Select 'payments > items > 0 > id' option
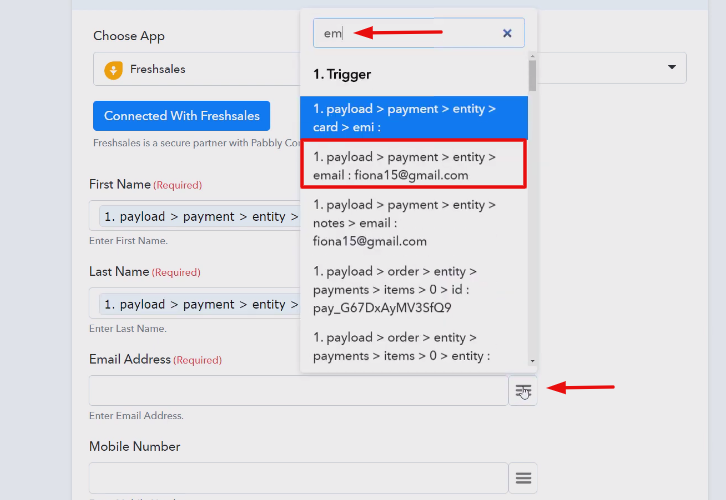This screenshot has width=726, height=500. [414, 289]
